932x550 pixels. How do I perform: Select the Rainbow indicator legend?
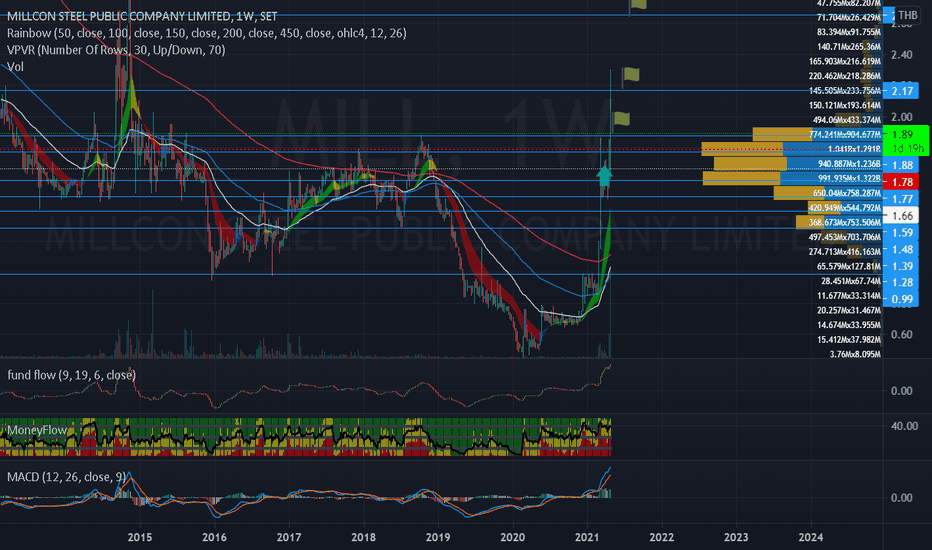click(207, 33)
